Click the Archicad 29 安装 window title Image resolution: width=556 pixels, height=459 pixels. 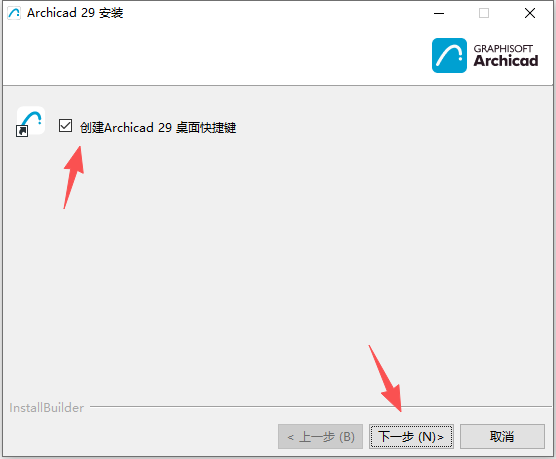coord(75,13)
